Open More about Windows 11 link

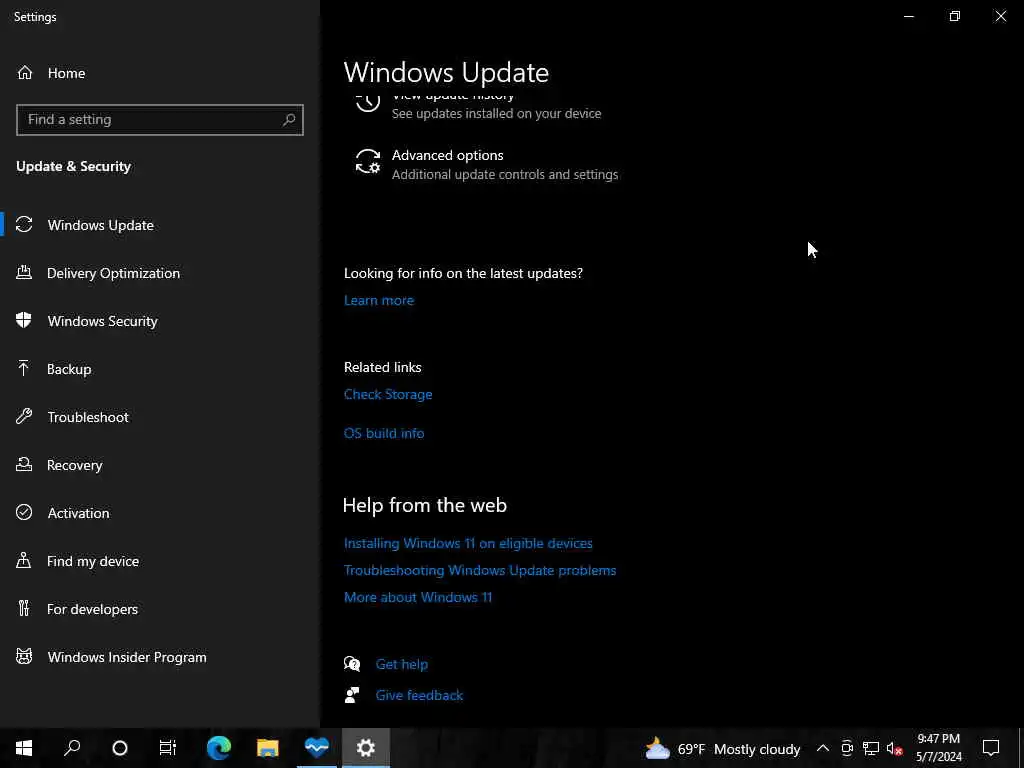(418, 598)
